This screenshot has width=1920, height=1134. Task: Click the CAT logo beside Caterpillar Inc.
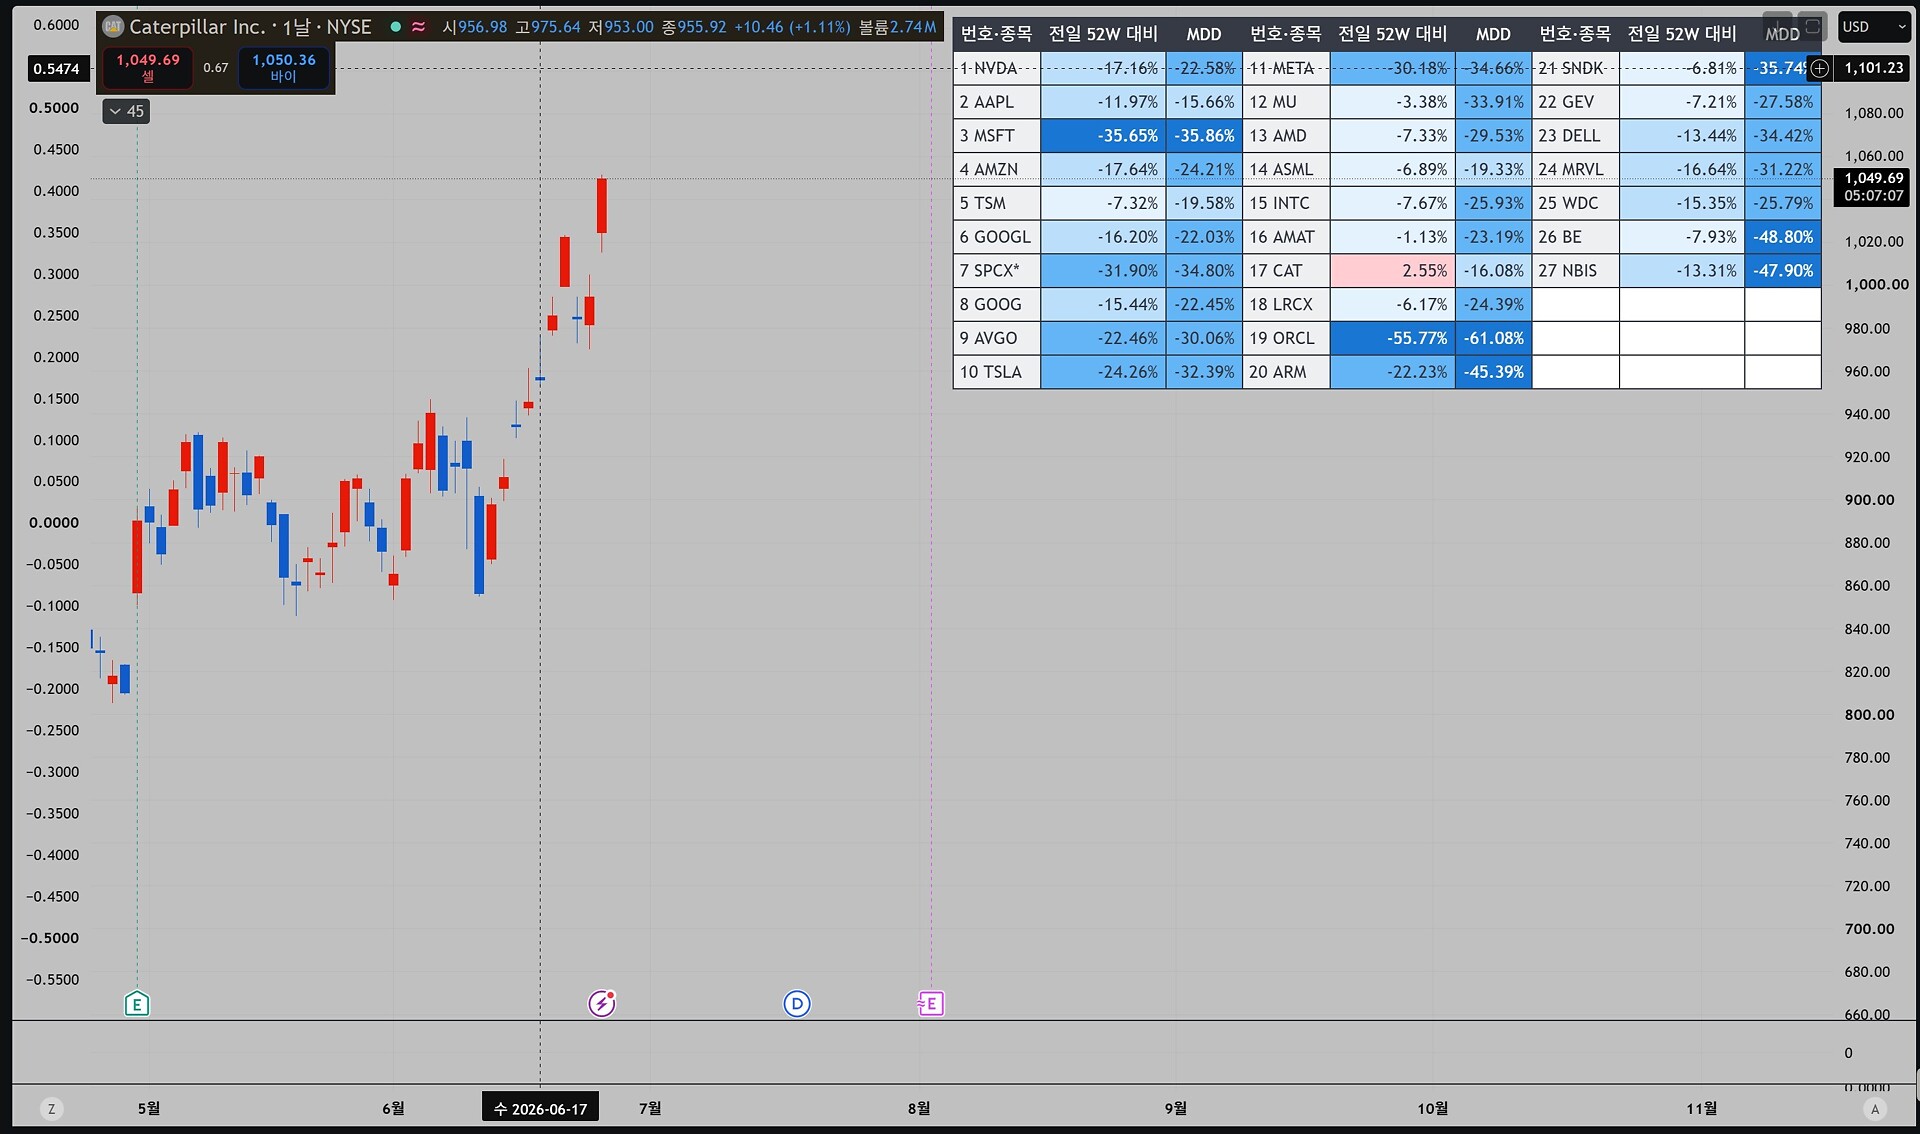click(x=113, y=27)
